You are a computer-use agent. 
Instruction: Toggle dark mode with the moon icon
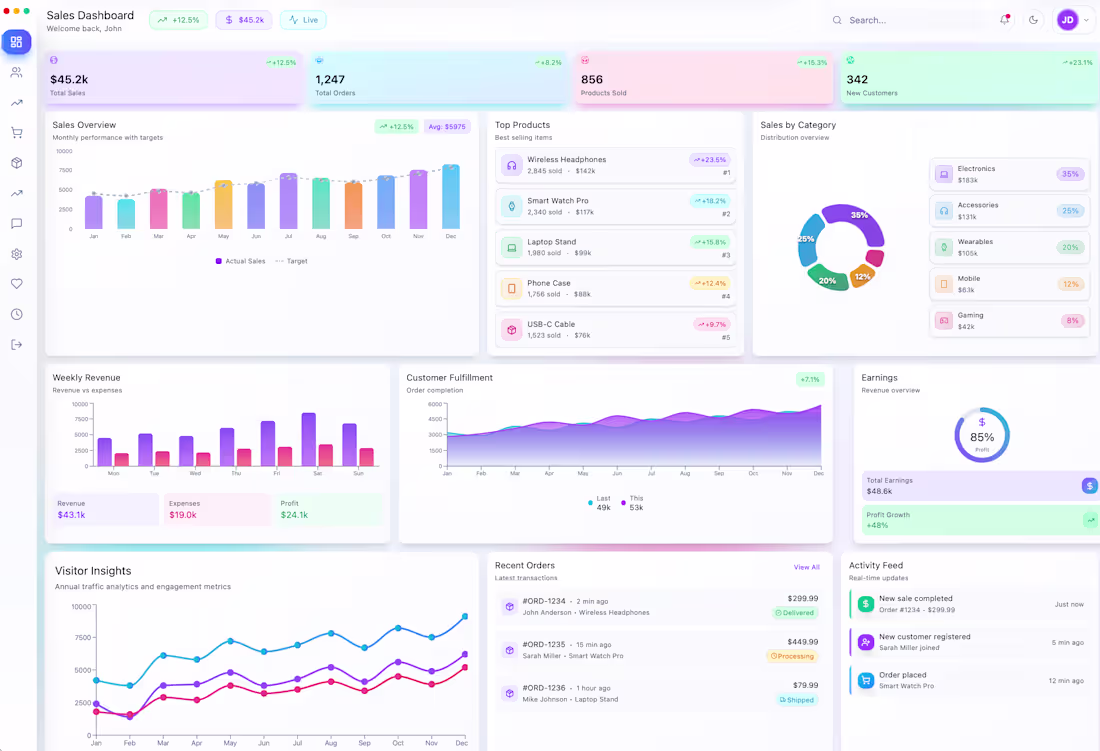pyautogui.click(x=1033, y=19)
